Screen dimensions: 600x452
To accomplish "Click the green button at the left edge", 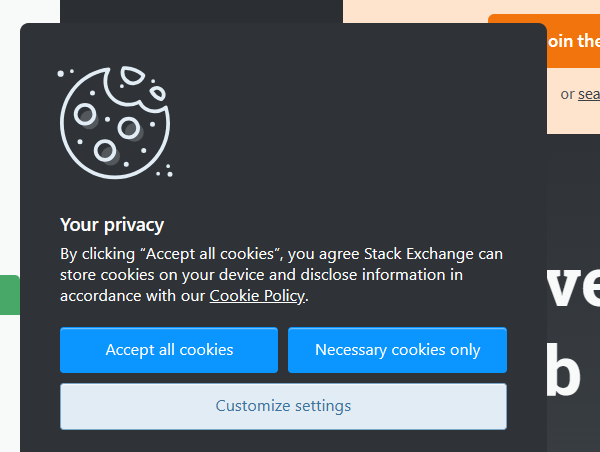I will click(x=10, y=295).
